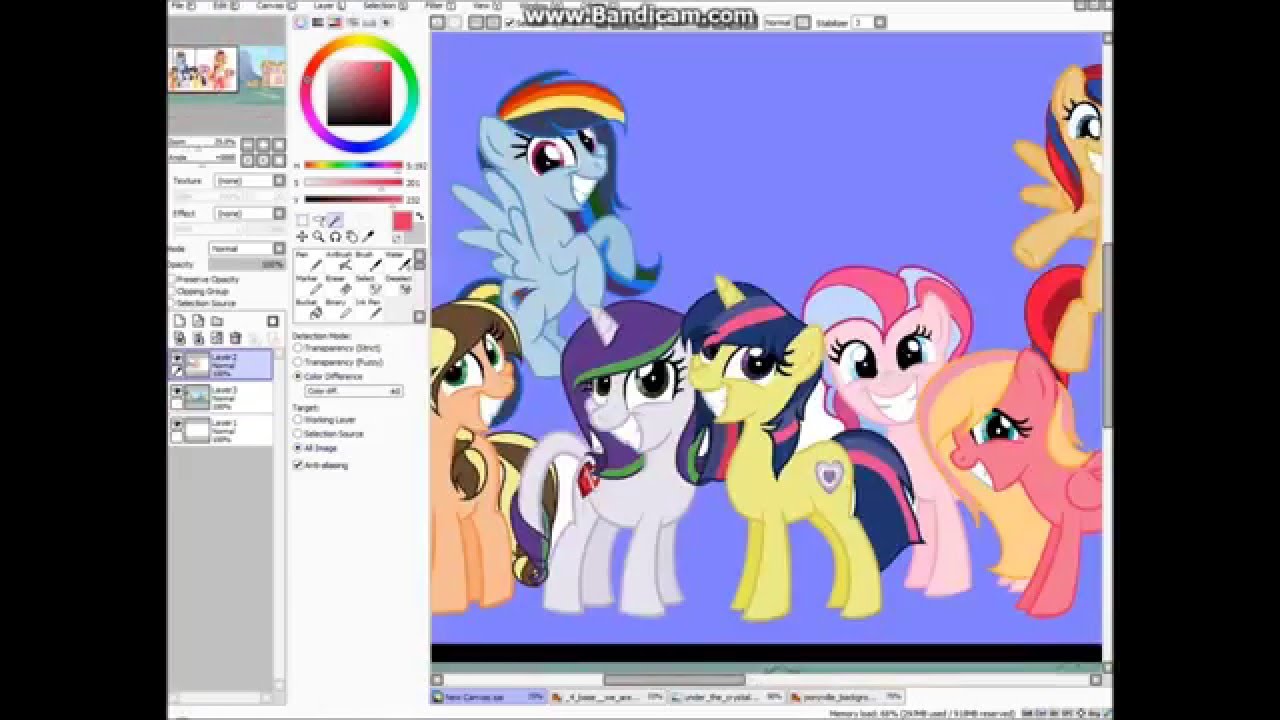This screenshot has width=1280, height=720.
Task: Switch to ponyville background canvas tab
Action: pyautogui.click(x=846, y=696)
